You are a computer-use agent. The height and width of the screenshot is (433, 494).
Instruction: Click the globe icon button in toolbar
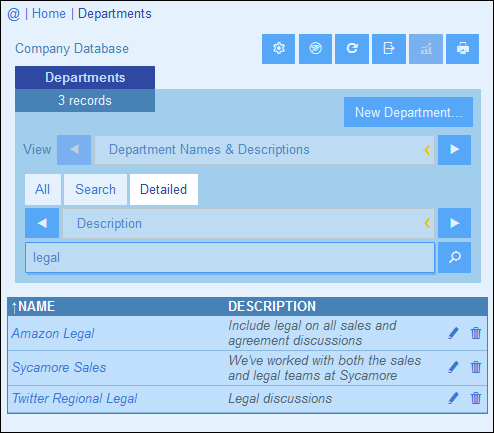pos(315,49)
